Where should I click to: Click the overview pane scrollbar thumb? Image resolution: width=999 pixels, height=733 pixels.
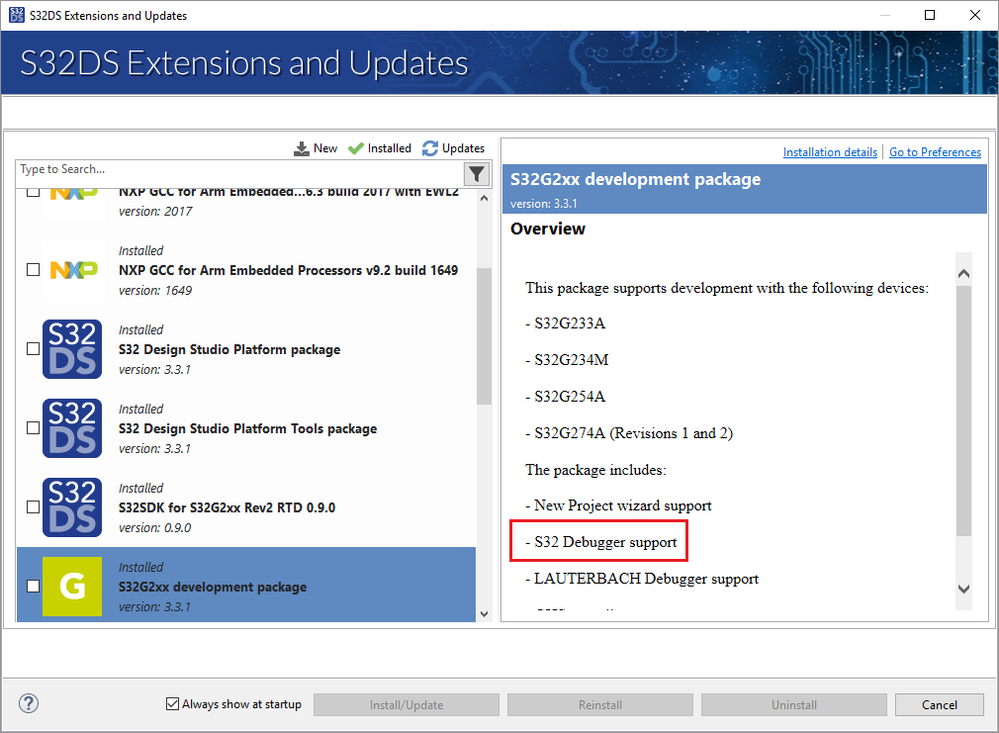tap(964, 411)
